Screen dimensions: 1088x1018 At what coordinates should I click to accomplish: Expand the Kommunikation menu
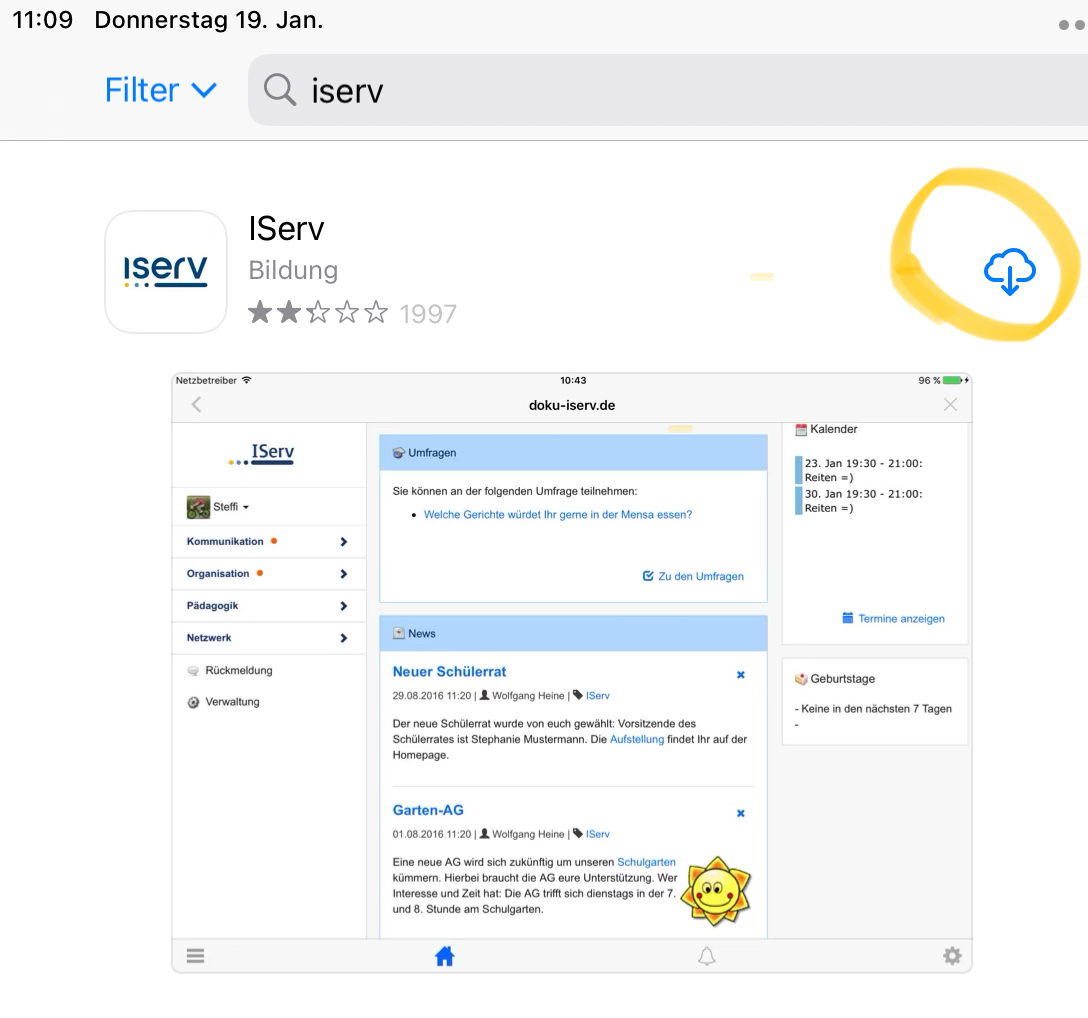[x=269, y=541]
